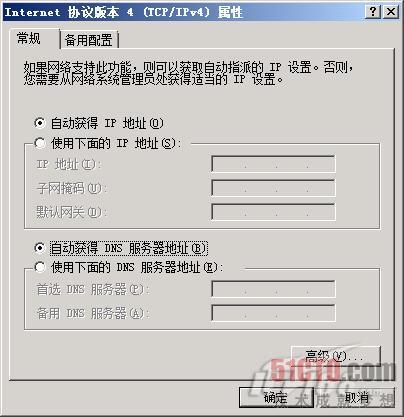
Task: Click the dialog title bar text
Action: click(123, 12)
